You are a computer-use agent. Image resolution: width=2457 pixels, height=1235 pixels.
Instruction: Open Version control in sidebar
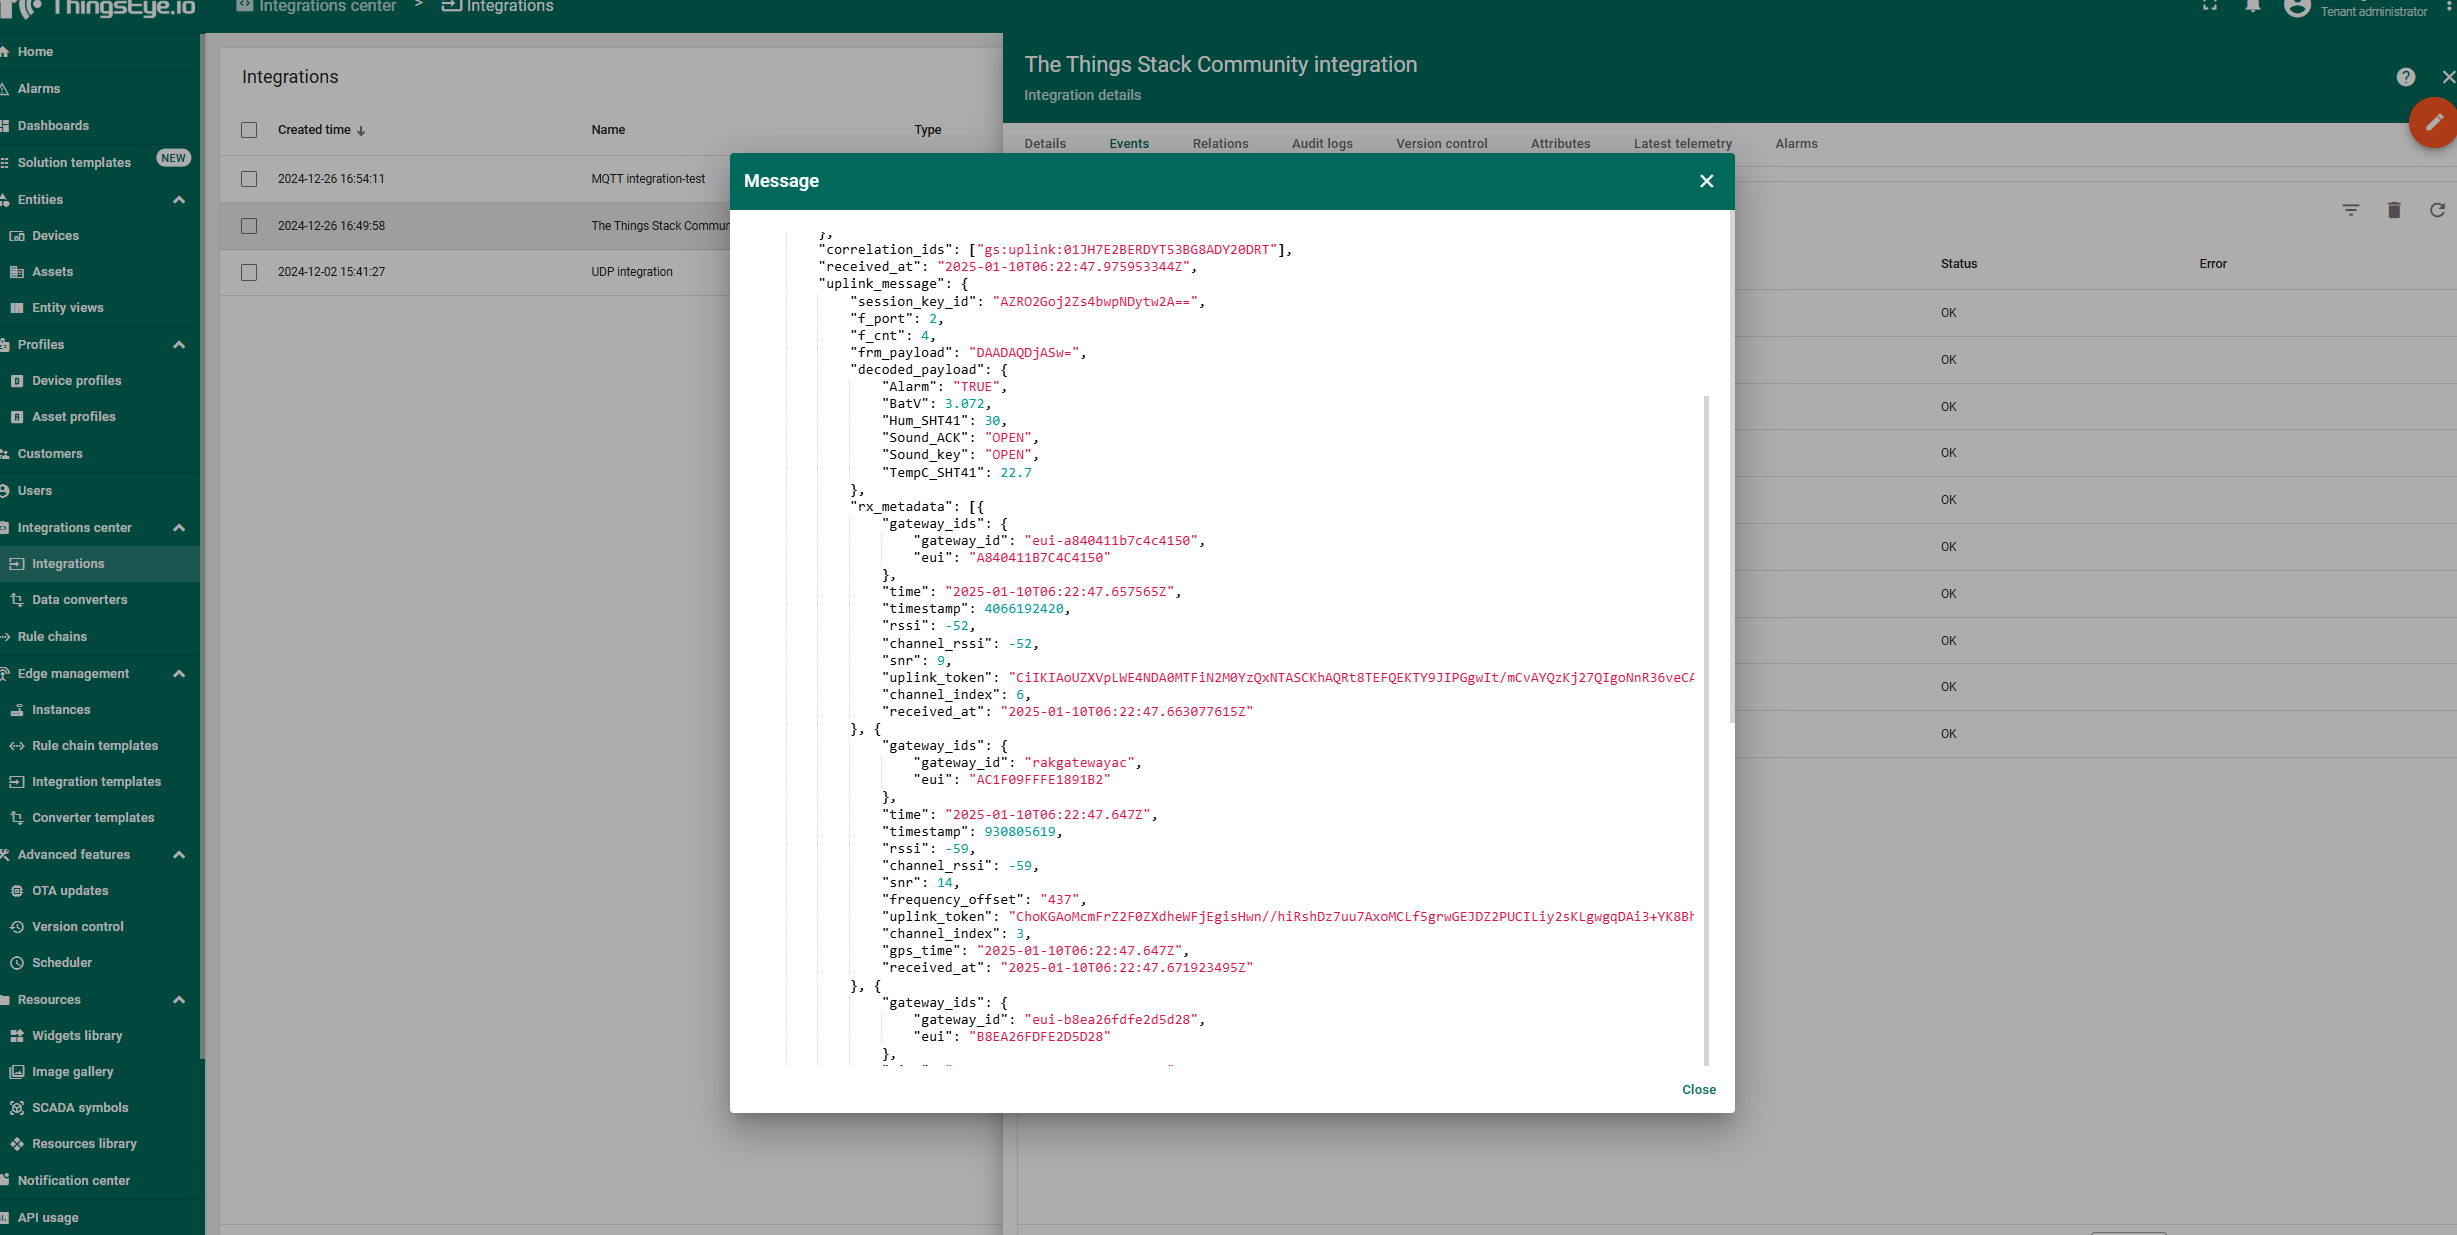pos(77,927)
